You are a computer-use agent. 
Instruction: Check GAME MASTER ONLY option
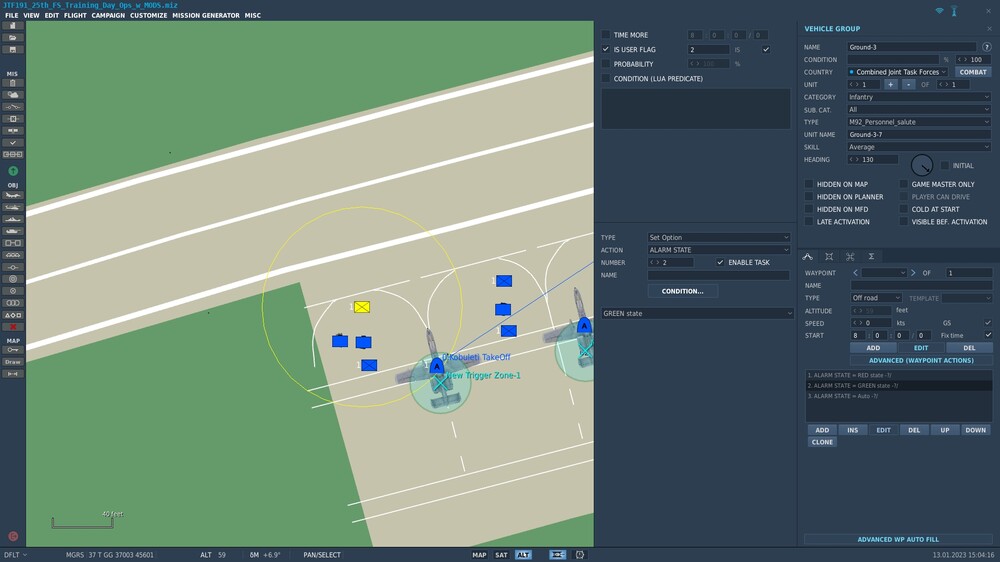click(x=904, y=184)
